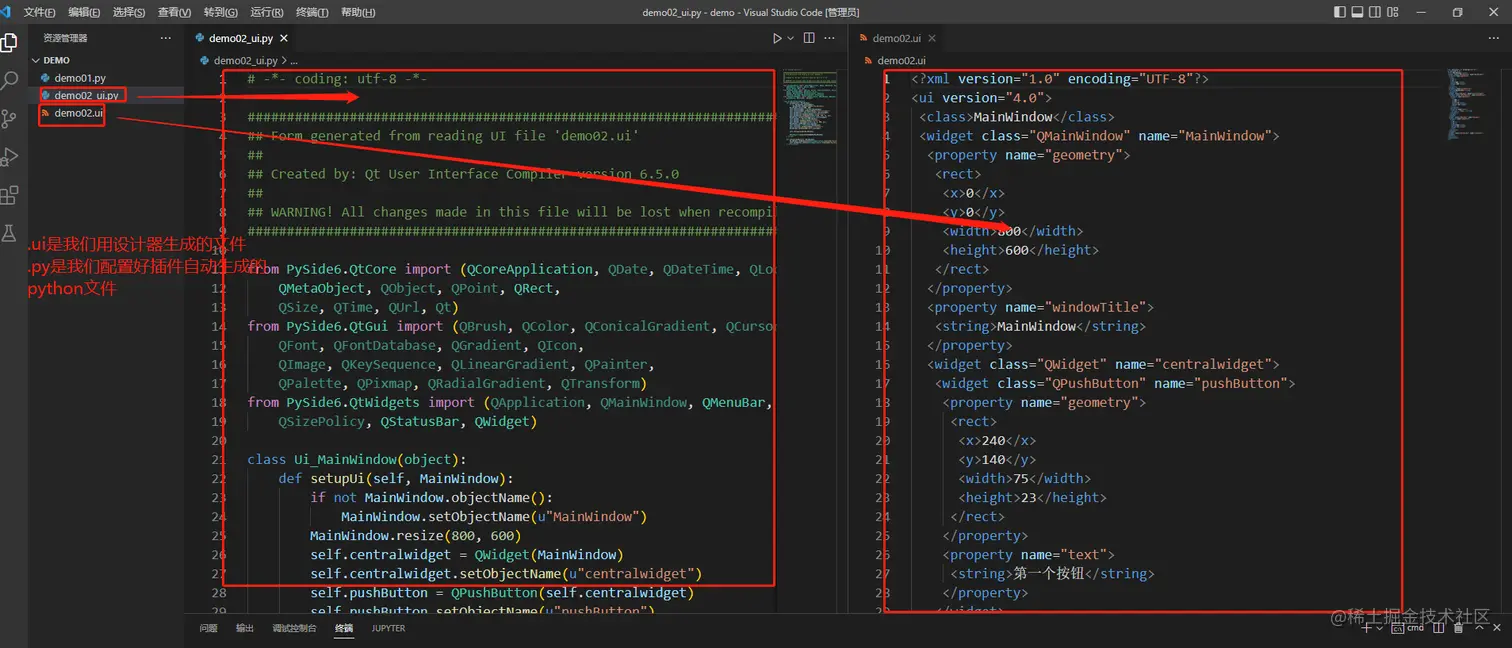The width and height of the screenshot is (1512, 648).
Task: Open the 查看(V) menu
Action: (x=174, y=12)
